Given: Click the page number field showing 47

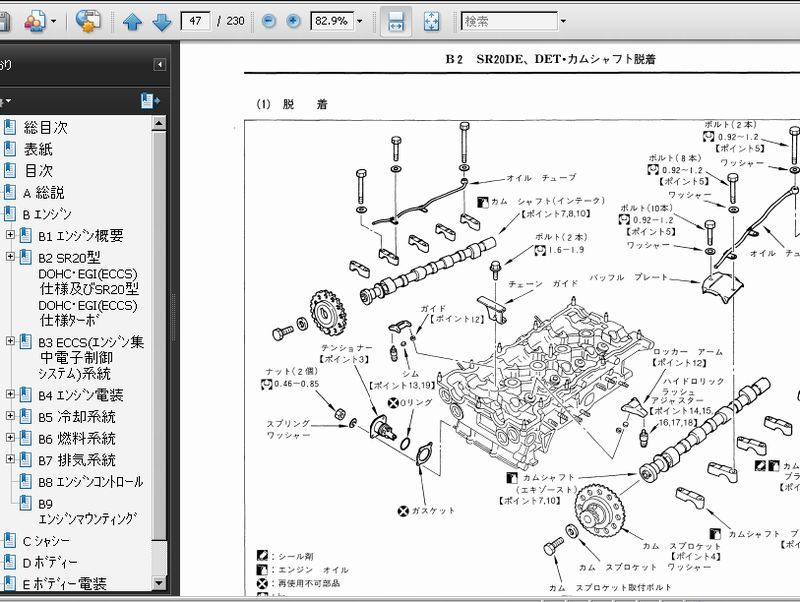Looking at the screenshot, I should coord(195,21).
